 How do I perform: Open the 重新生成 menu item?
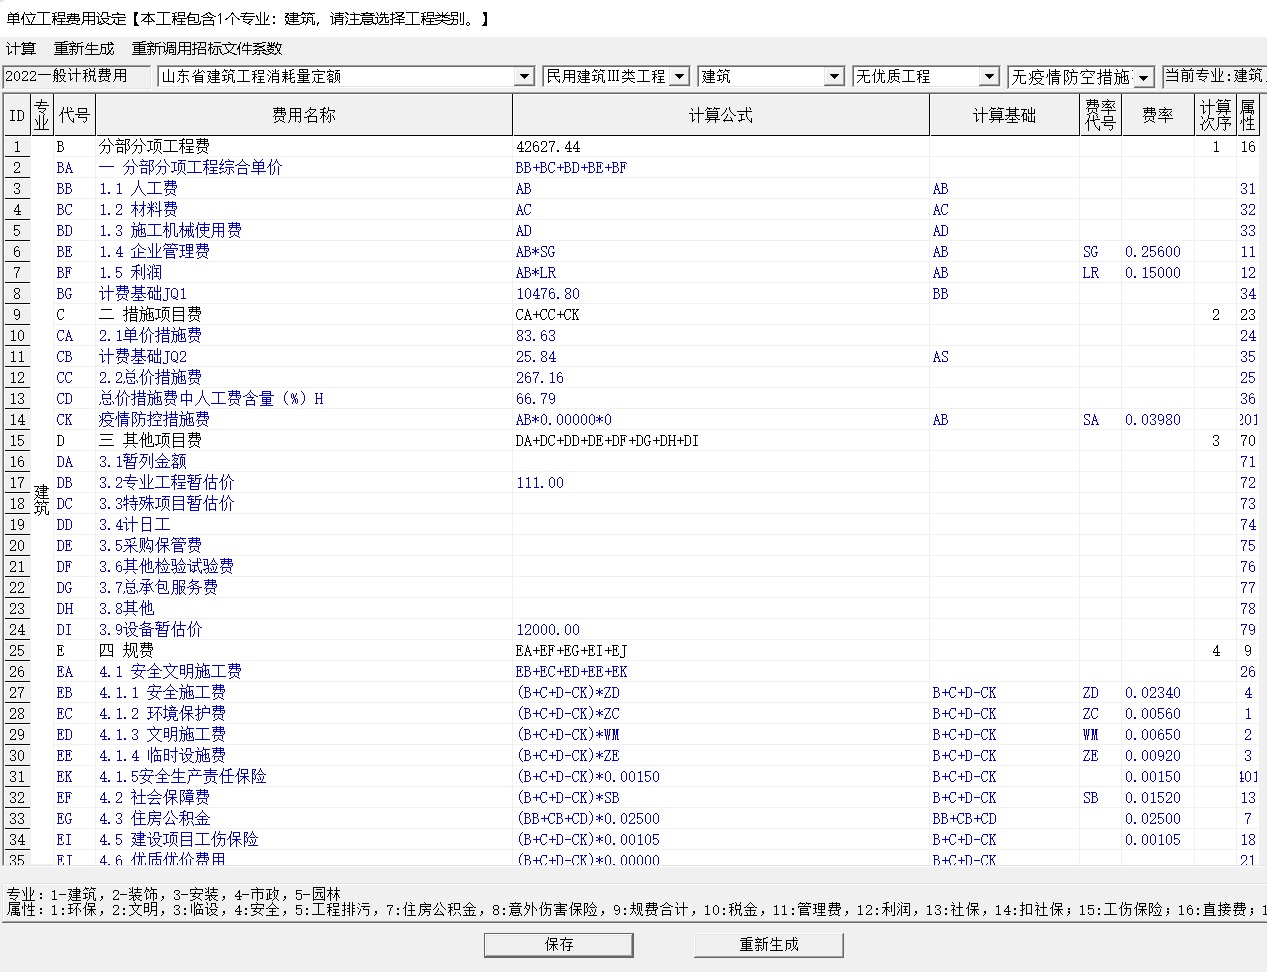point(84,48)
